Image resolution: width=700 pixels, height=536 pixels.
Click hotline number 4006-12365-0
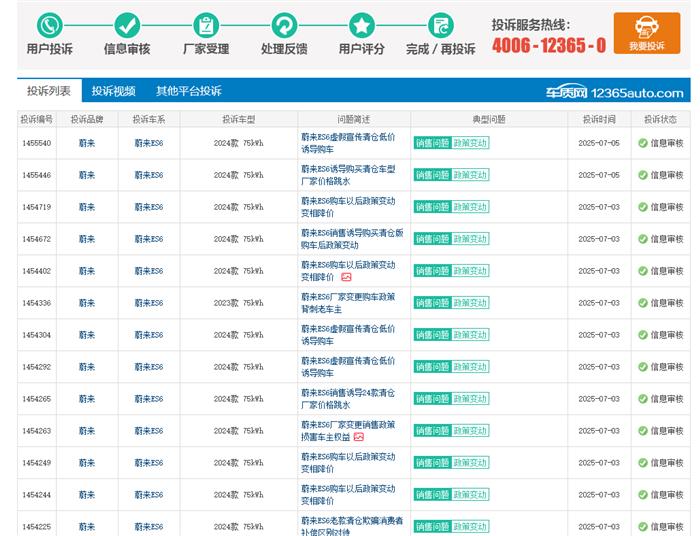click(549, 45)
